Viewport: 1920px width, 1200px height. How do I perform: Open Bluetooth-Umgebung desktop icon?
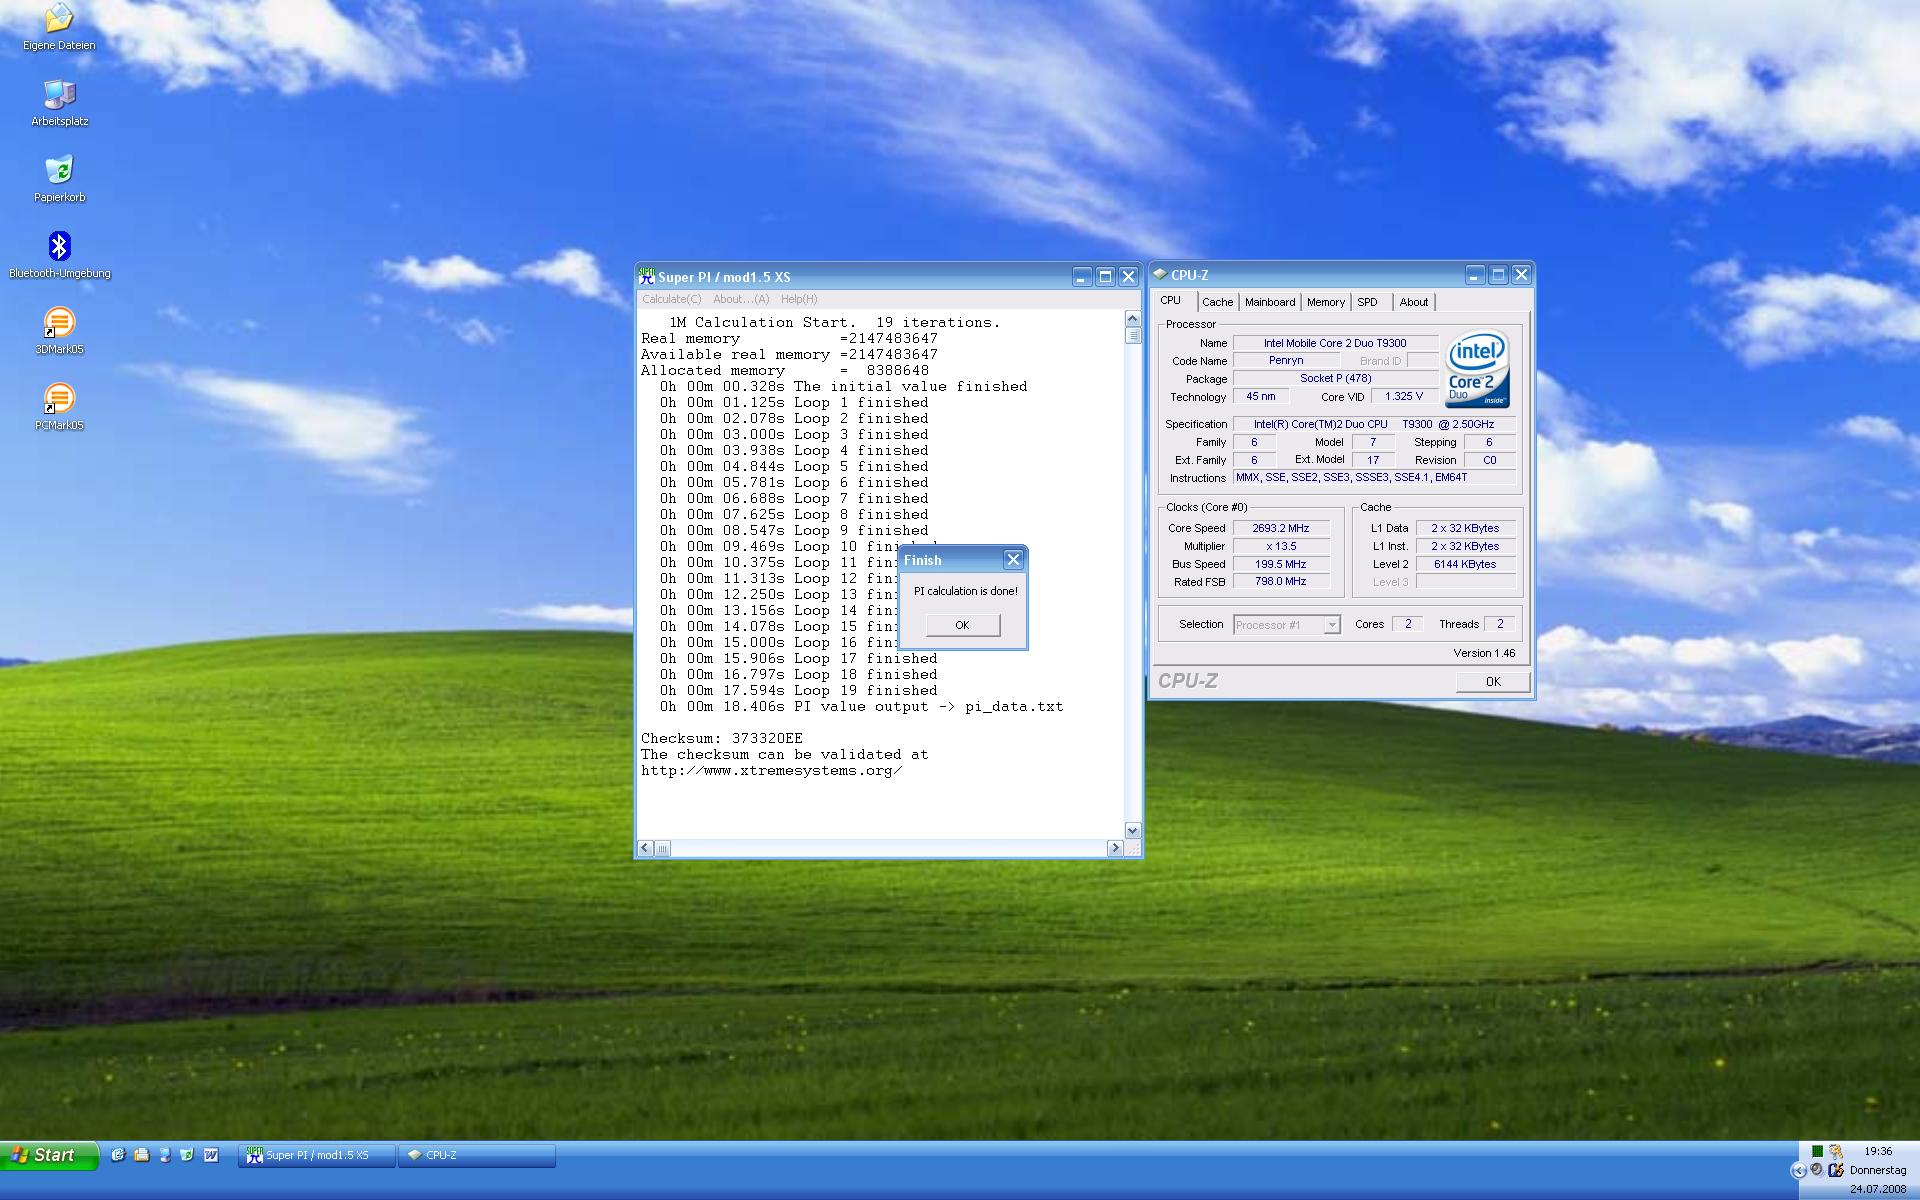point(59,247)
